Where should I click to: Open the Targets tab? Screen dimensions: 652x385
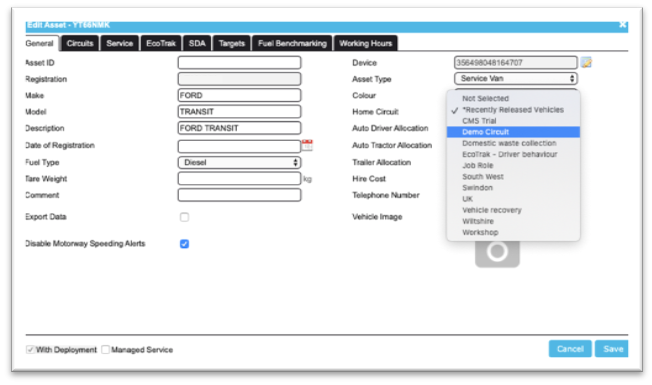click(232, 43)
